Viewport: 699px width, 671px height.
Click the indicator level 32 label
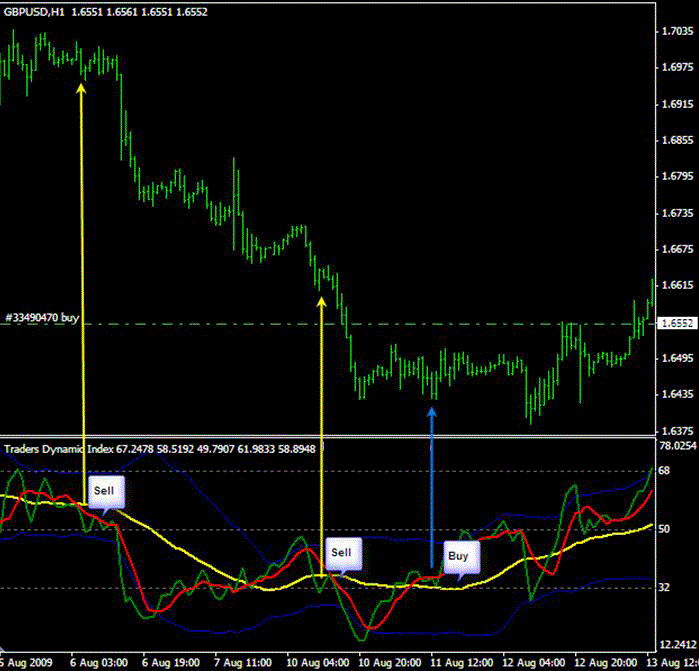(664, 588)
